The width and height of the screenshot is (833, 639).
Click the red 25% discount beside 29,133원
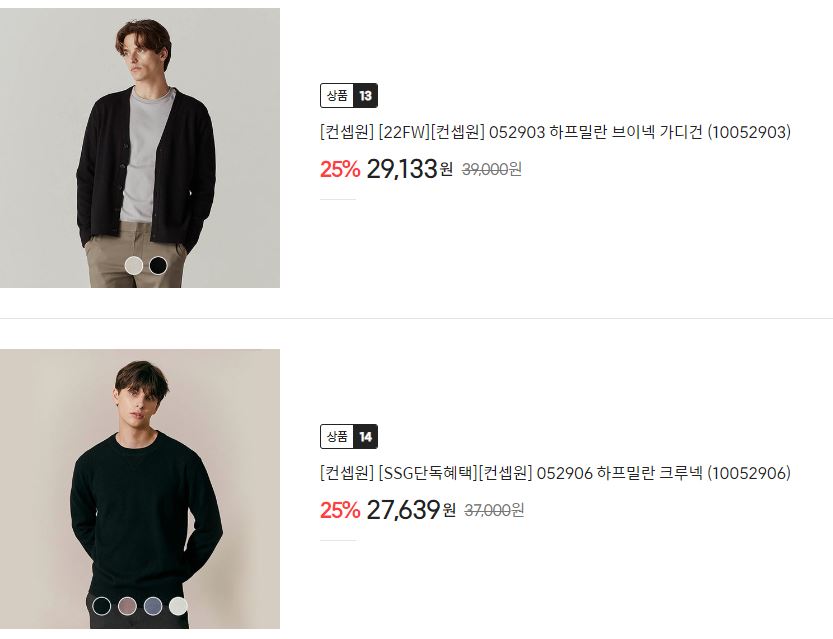coord(339,169)
